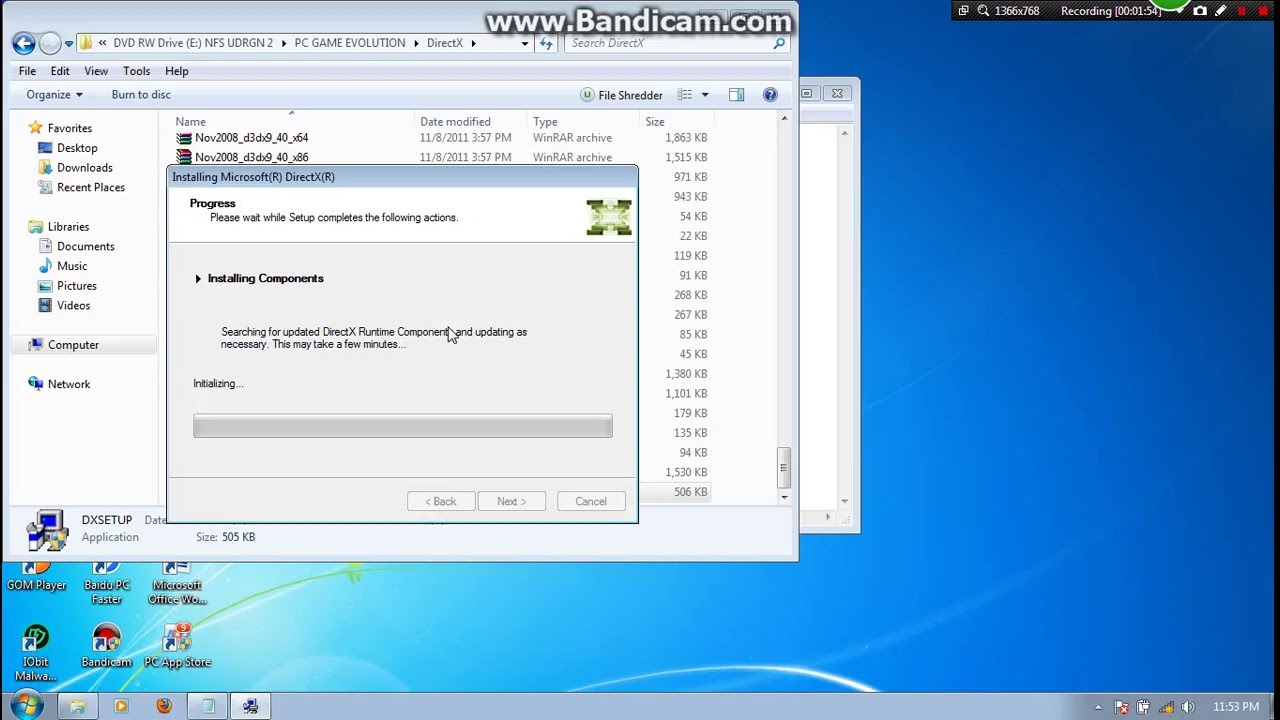Screen dimensions: 1280x720
Task: Click the 11:53 PM tray clock
Action: point(1236,707)
